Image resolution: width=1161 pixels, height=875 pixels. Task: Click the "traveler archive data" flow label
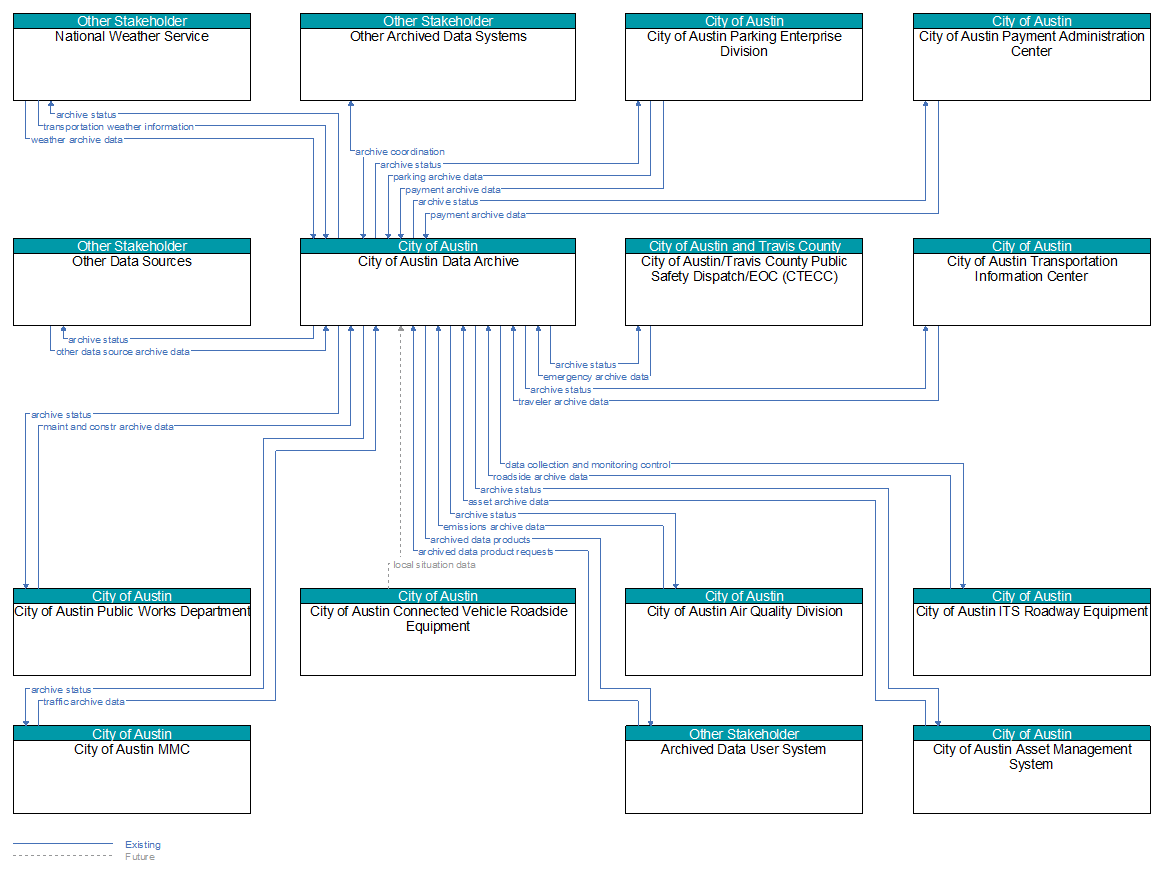[563, 402]
